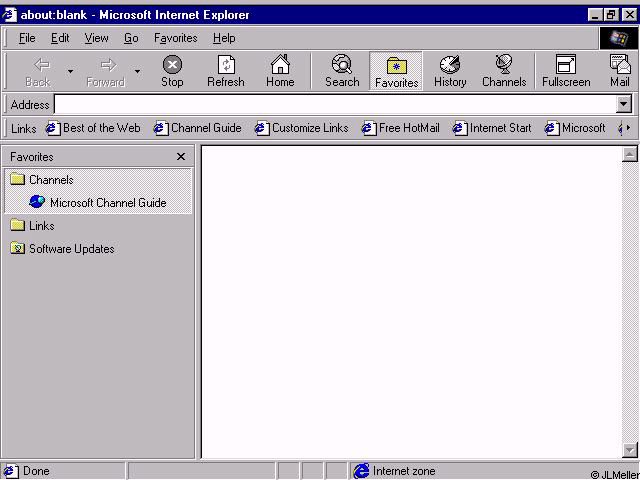Open the History pane
Image resolution: width=640 pixels, height=480 pixels.
click(450, 72)
